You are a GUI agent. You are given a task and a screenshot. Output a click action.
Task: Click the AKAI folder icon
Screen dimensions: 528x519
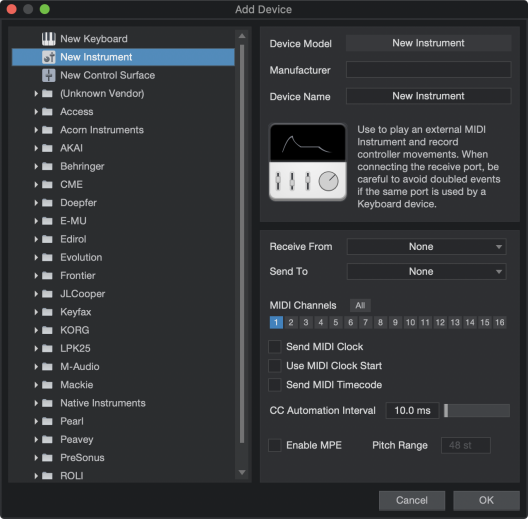coord(47,148)
